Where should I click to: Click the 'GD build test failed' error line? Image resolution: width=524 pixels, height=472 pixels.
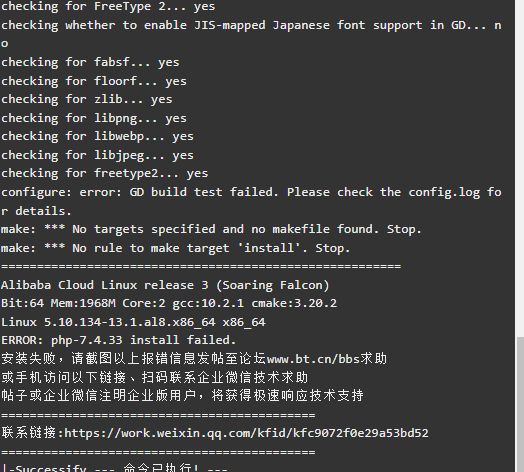pos(251,201)
